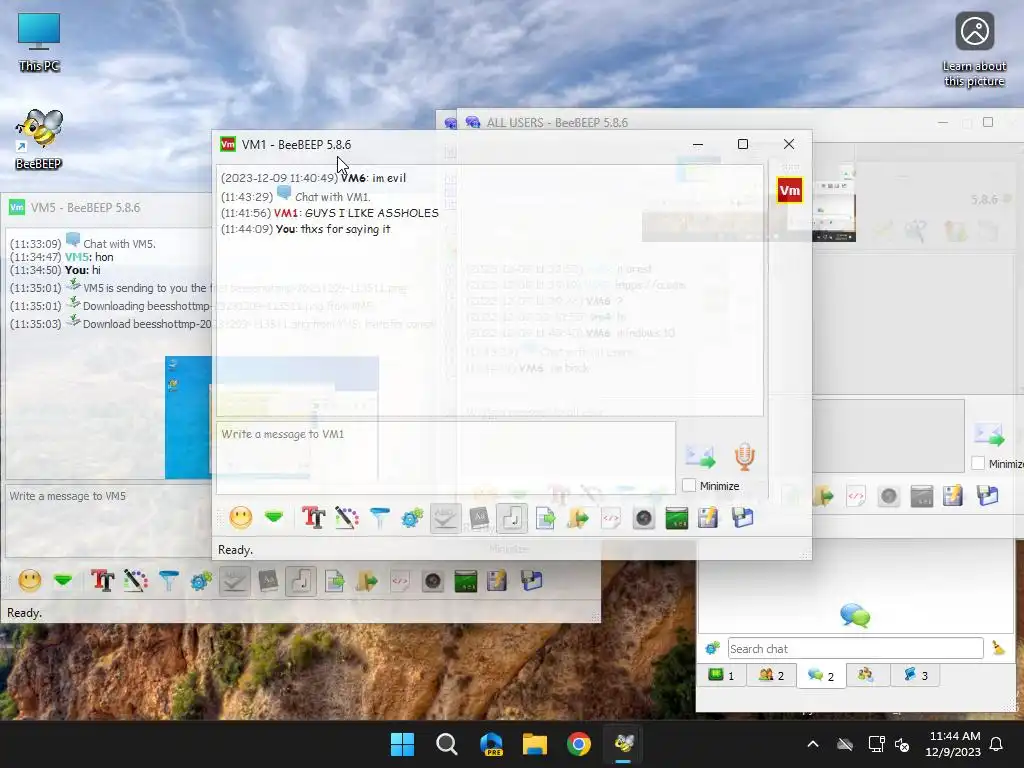Toggle spell checking button in VM5 toolbar
This screenshot has height=768, width=1024.
(234, 581)
